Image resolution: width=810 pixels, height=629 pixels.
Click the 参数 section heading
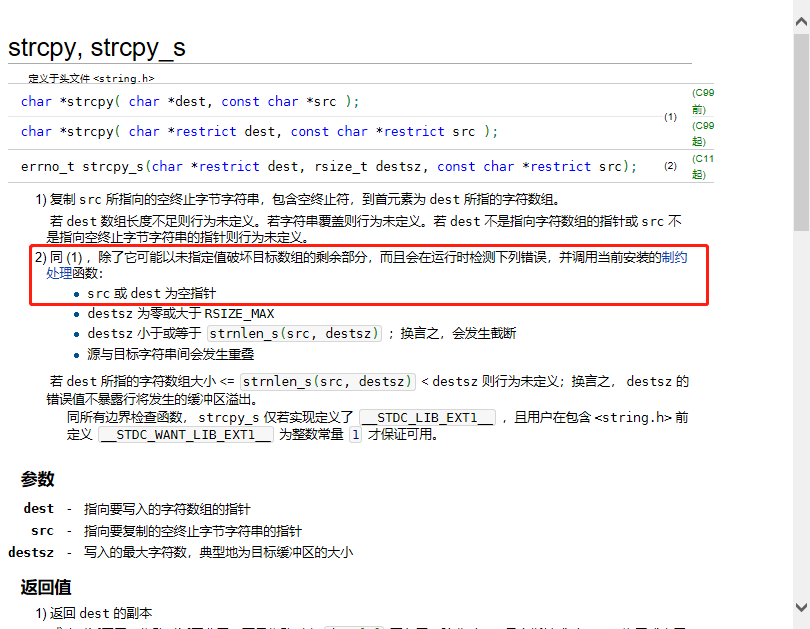(x=38, y=479)
